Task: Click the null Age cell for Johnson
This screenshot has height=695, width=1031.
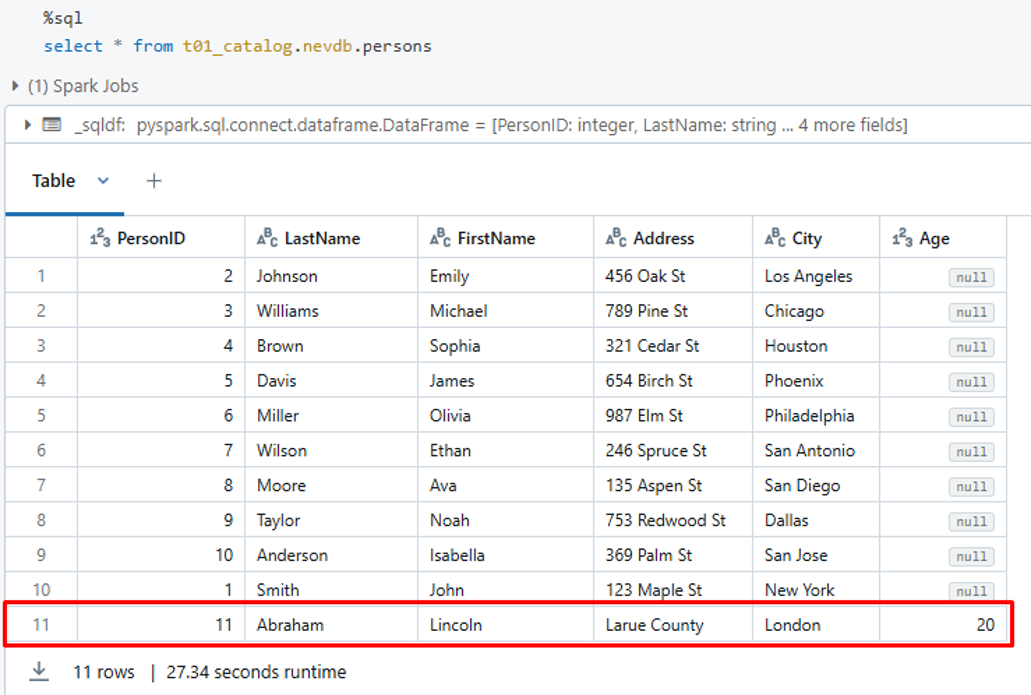Action: (971, 277)
